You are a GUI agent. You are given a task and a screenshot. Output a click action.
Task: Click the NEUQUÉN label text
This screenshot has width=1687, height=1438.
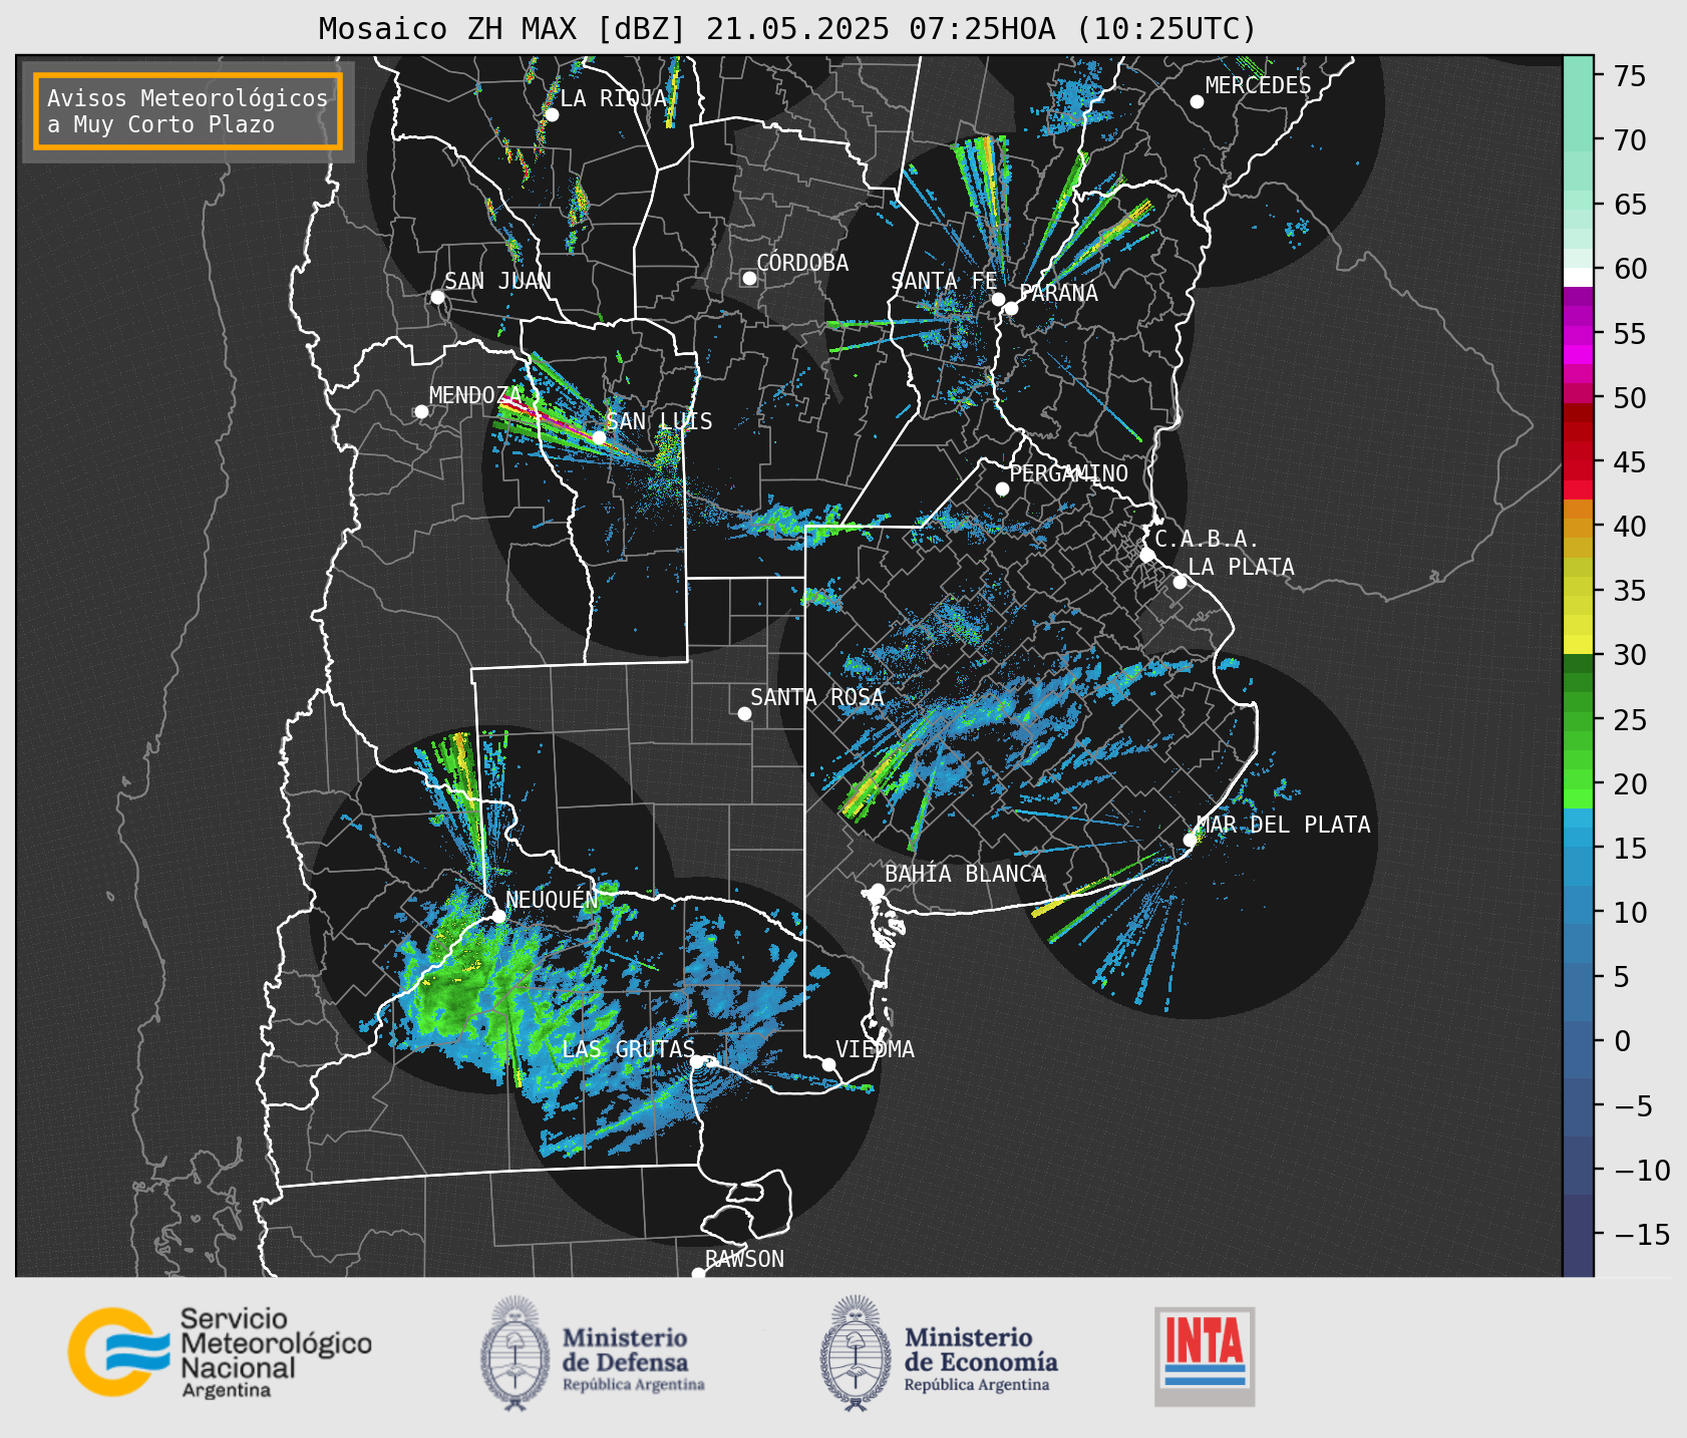click(552, 899)
